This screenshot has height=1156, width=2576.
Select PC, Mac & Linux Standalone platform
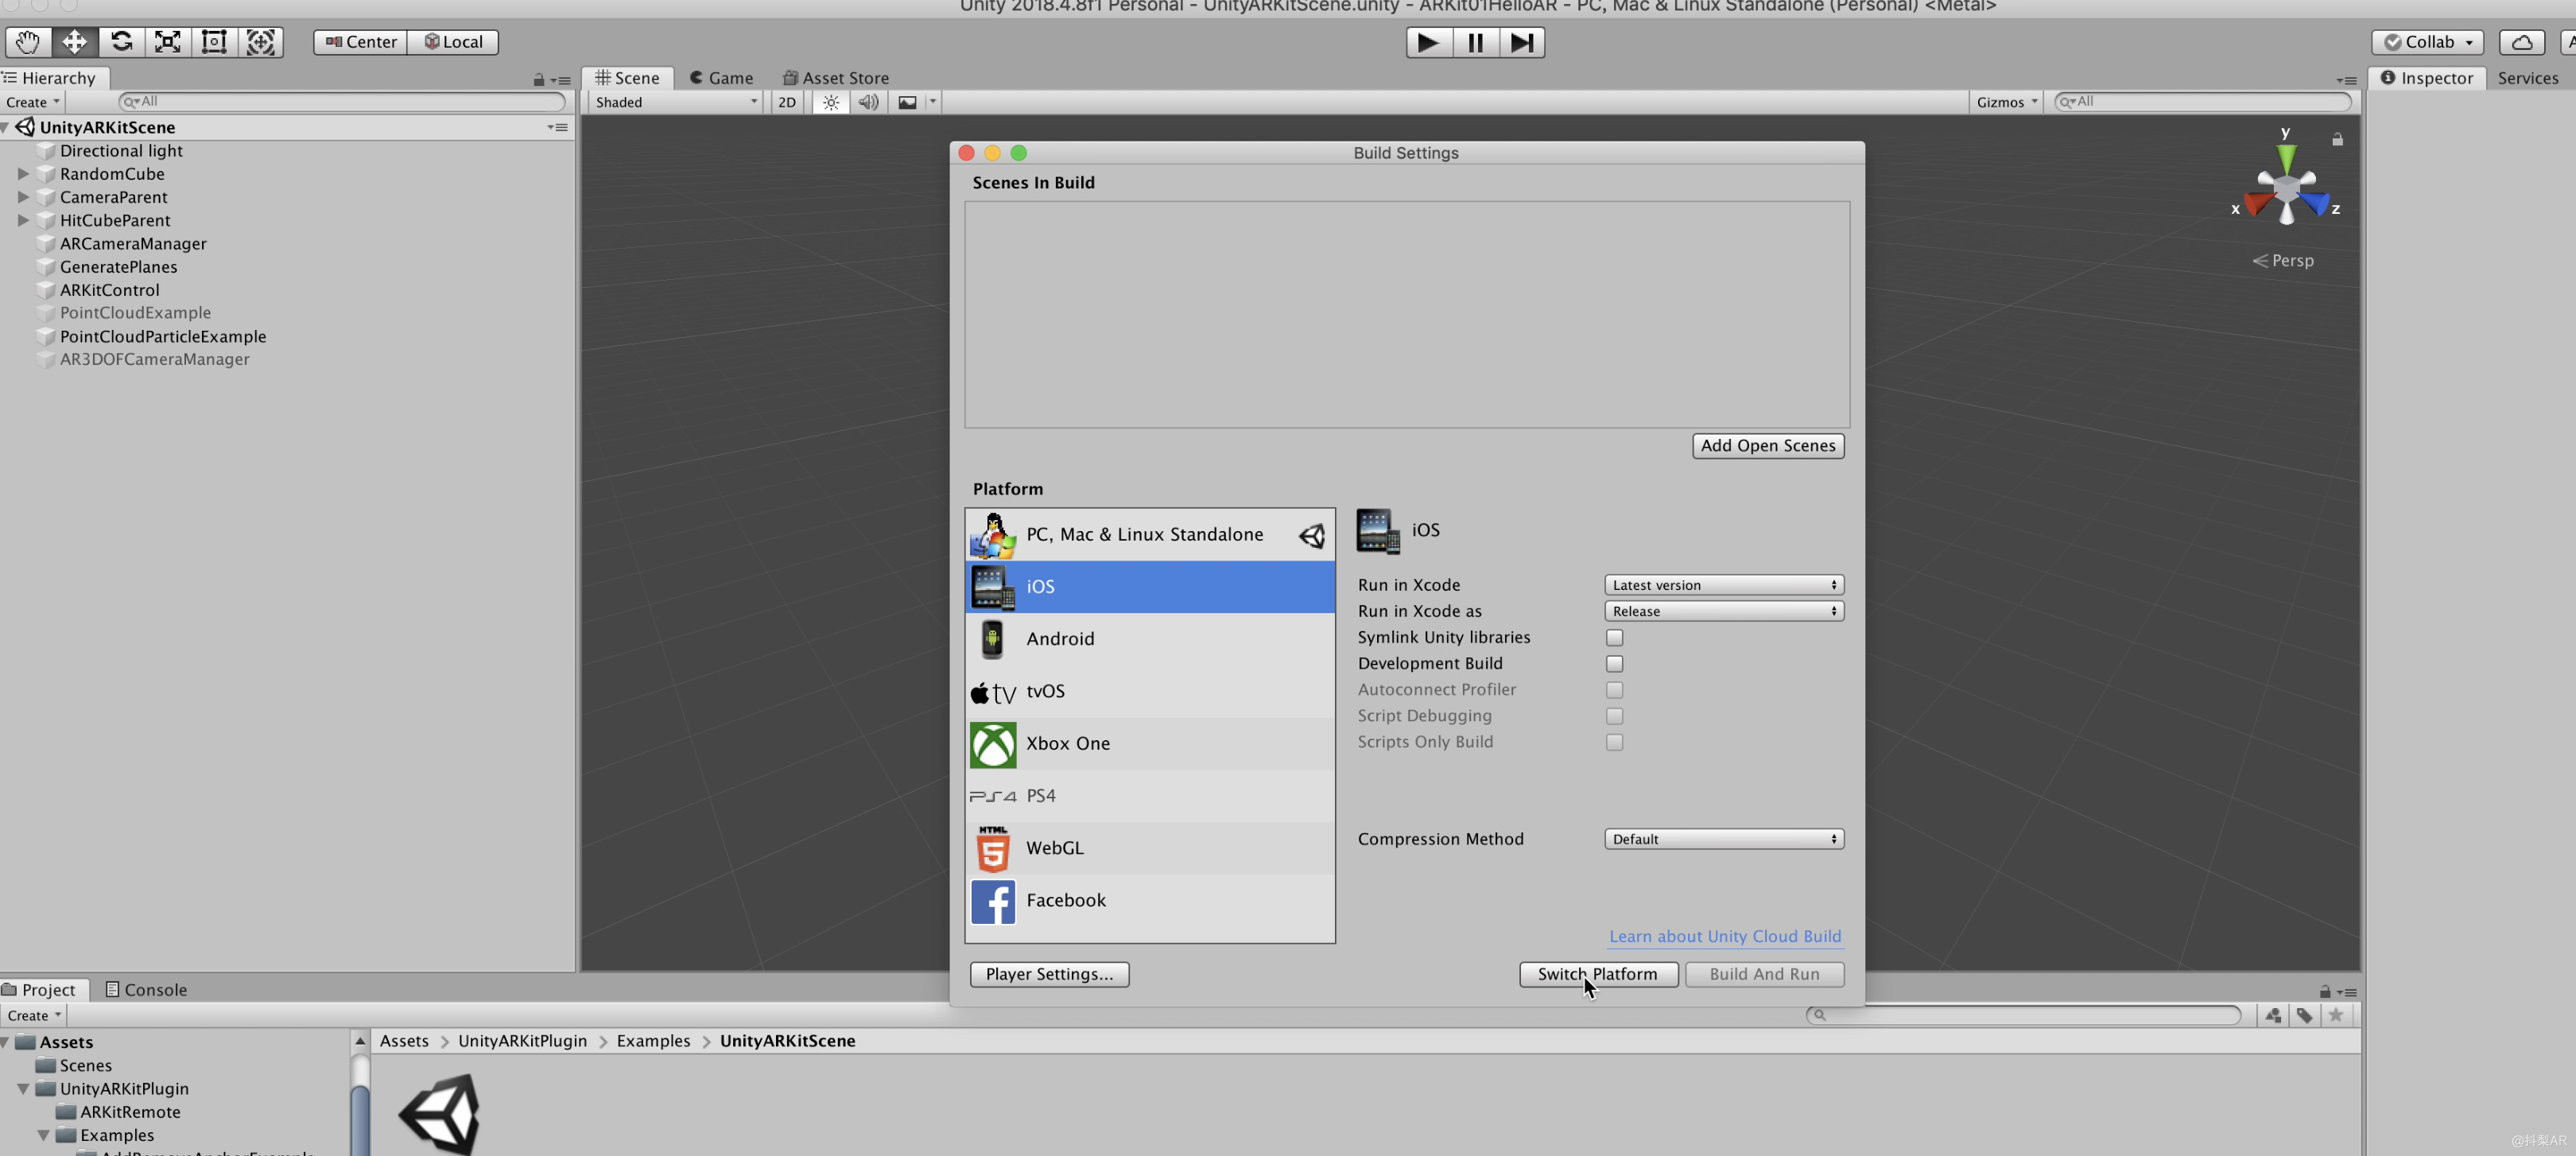[x=1149, y=535]
